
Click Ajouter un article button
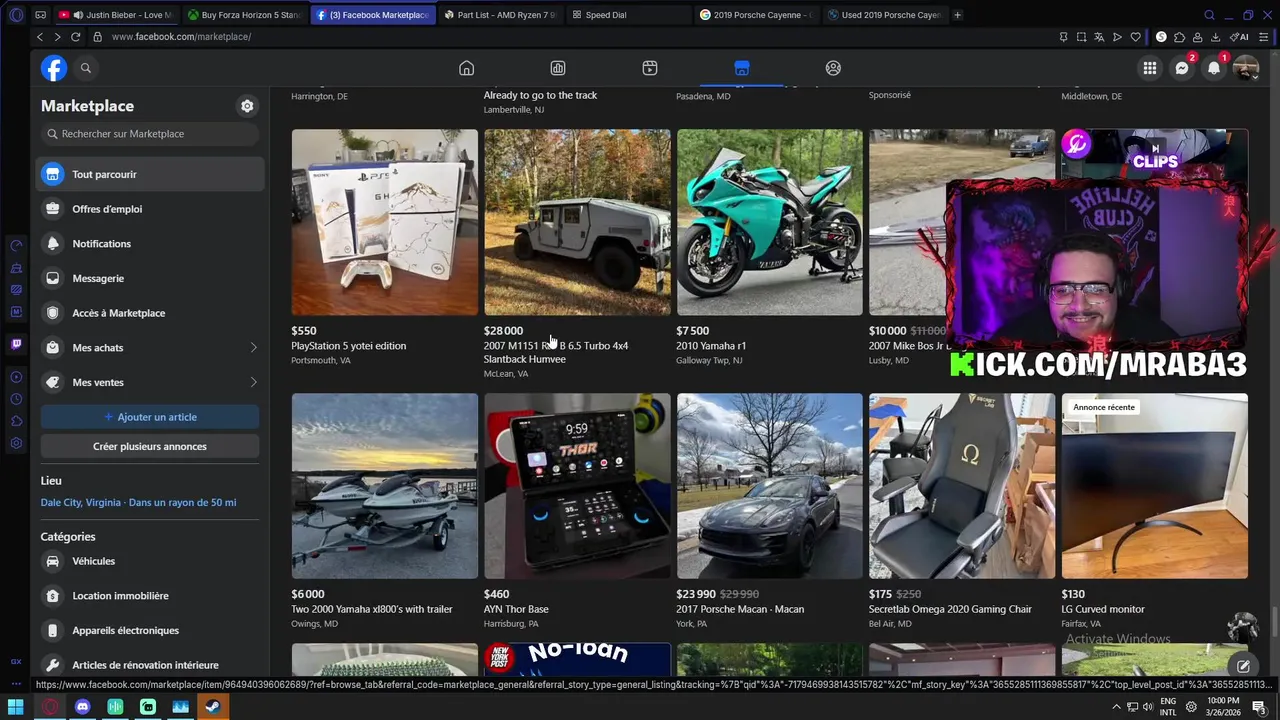click(150, 417)
